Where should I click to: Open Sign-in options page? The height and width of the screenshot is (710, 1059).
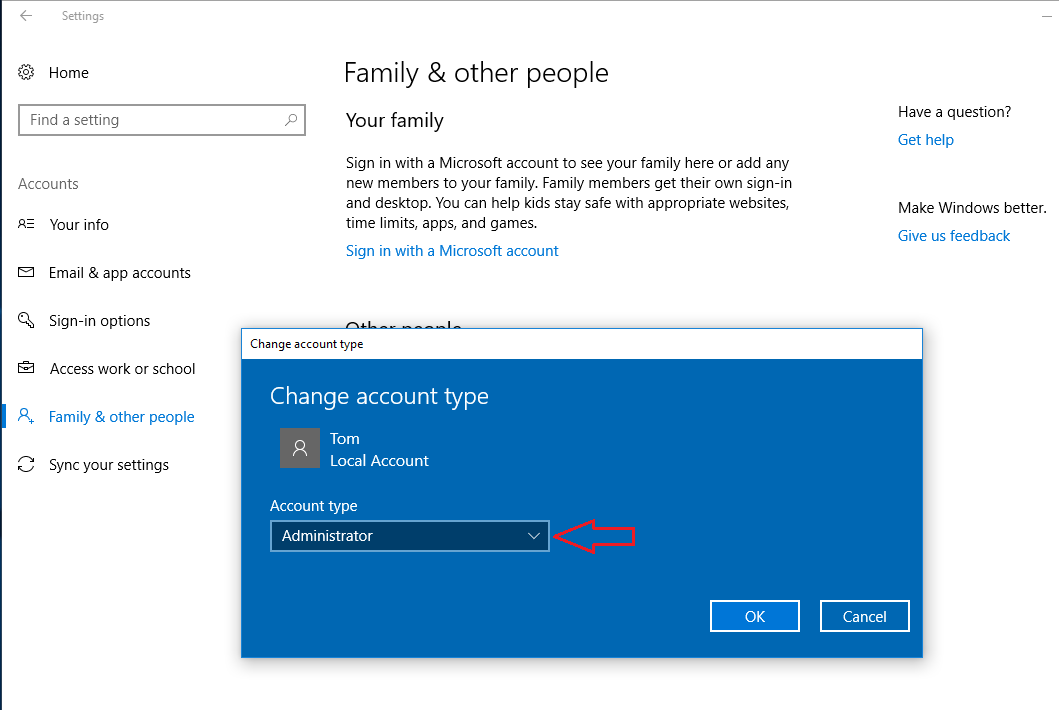[99, 321]
